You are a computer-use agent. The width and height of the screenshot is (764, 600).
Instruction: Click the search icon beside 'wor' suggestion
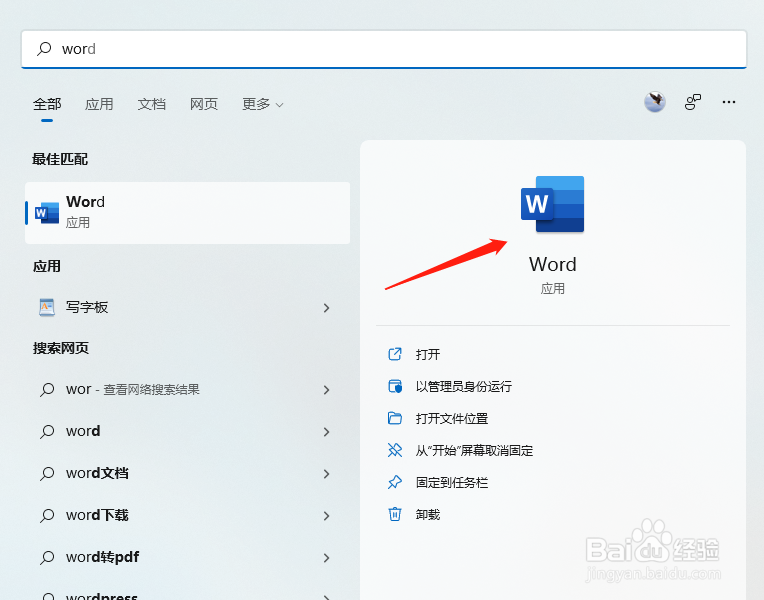point(47,389)
